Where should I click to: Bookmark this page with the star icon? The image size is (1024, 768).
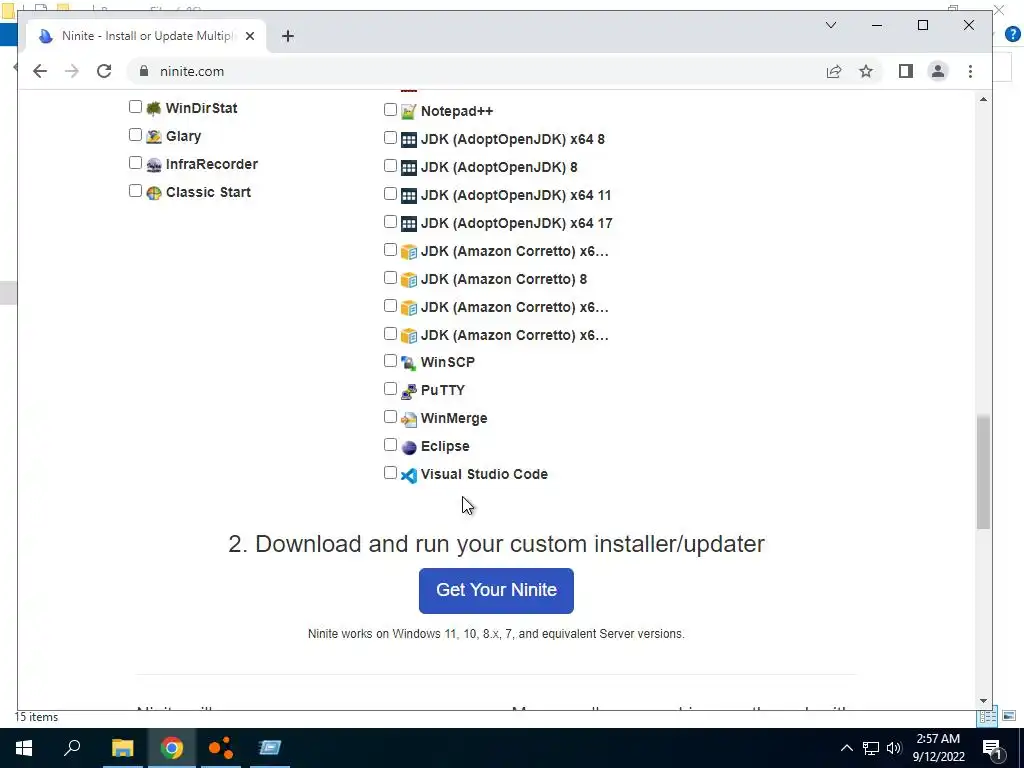pyautogui.click(x=866, y=71)
